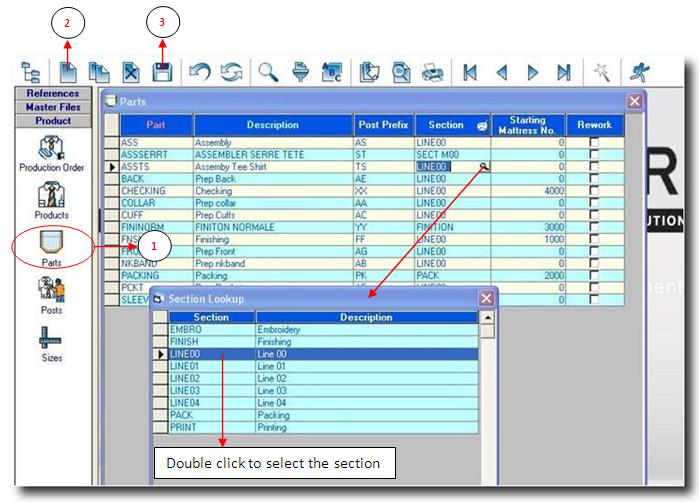The height and width of the screenshot is (502, 699).
Task: Click the Save floppy disk icon
Action: (x=162, y=71)
